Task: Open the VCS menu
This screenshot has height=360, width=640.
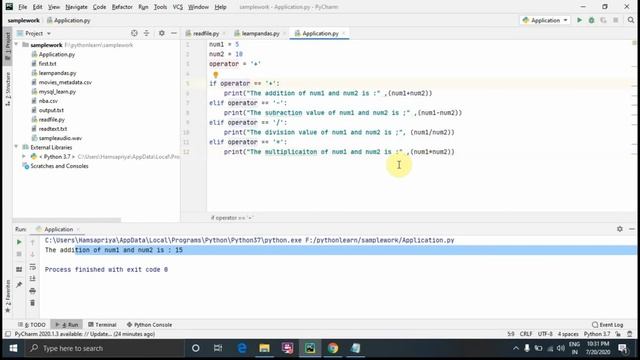Action: click(178, 7)
